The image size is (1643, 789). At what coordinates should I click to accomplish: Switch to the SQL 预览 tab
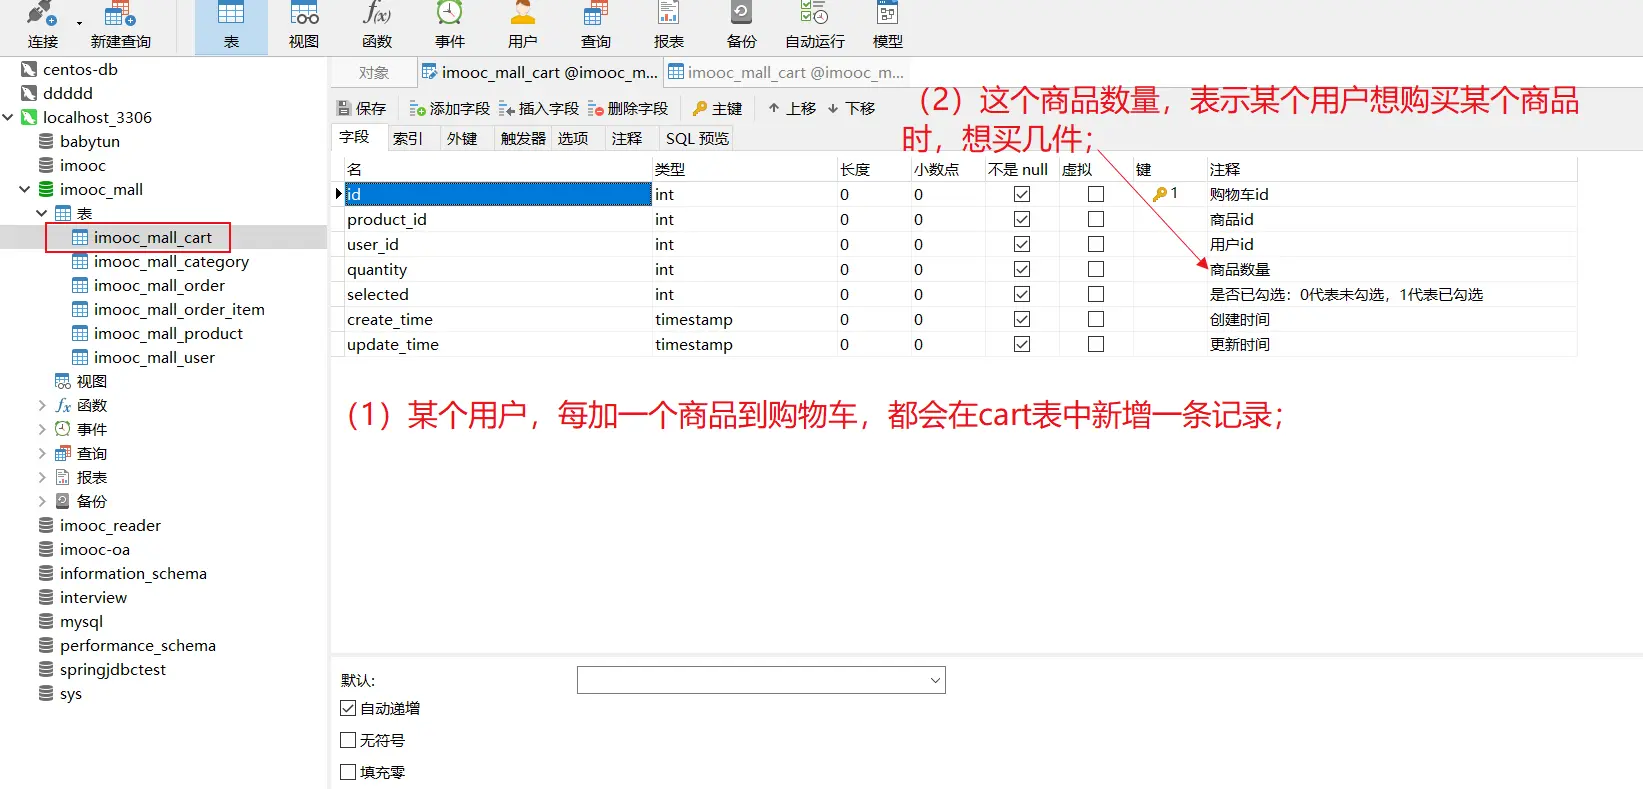[x=697, y=138]
